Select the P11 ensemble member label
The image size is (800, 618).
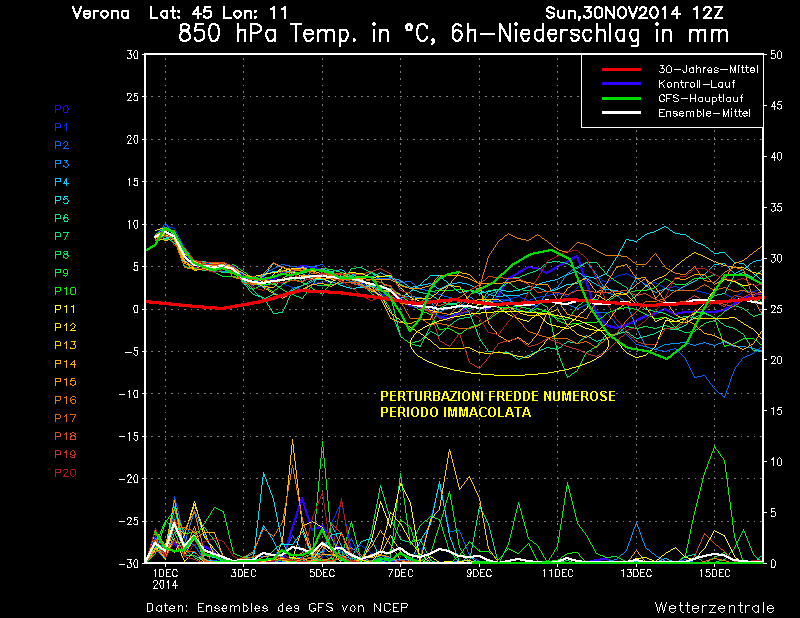pyautogui.click(x=65, y=309)
